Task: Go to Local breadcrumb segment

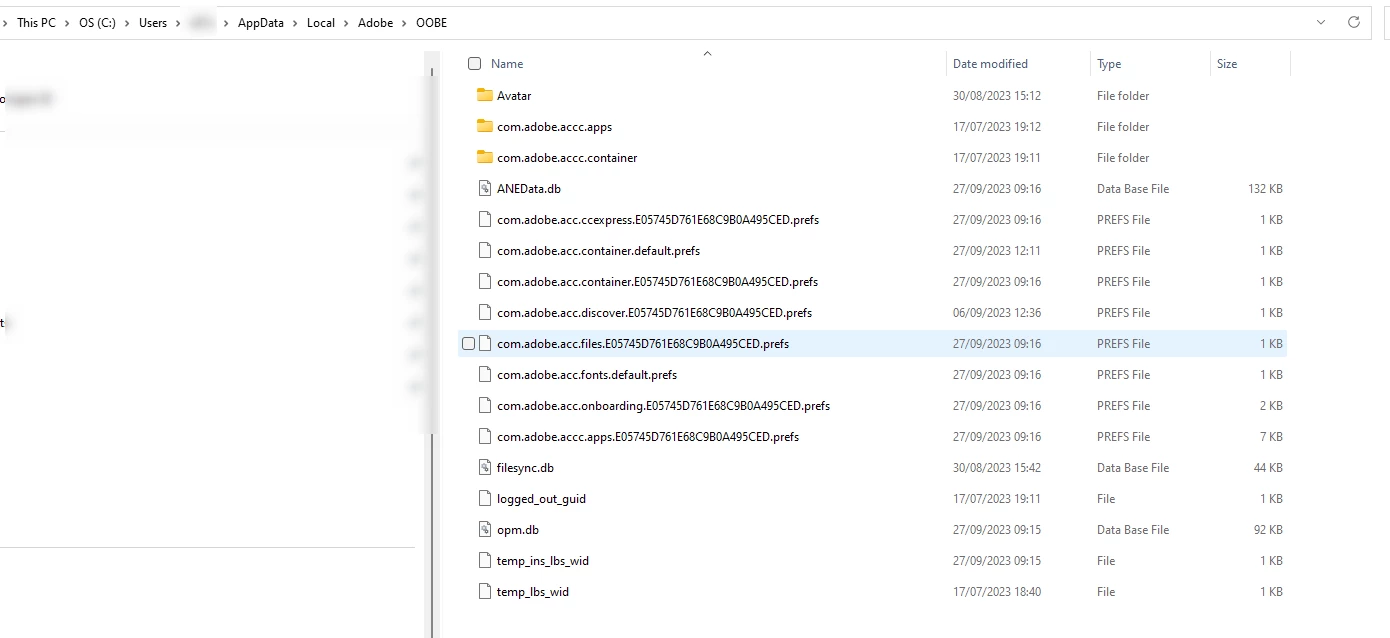Action: pyautogui.click(x=321, y=23)
